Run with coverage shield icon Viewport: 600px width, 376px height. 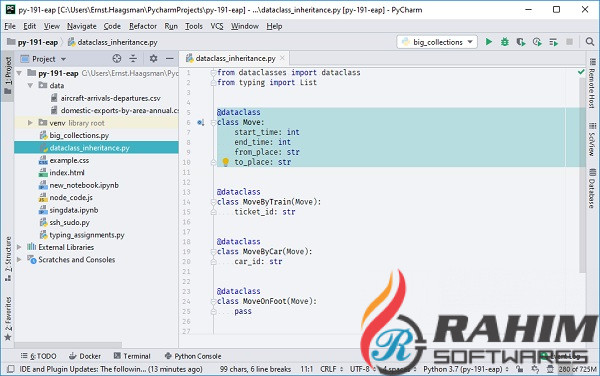[x=520, y=42]
